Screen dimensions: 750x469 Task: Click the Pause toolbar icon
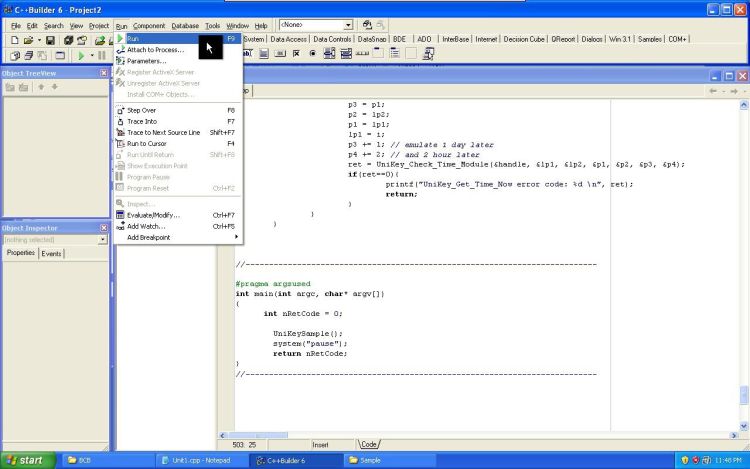click(101, 56)
